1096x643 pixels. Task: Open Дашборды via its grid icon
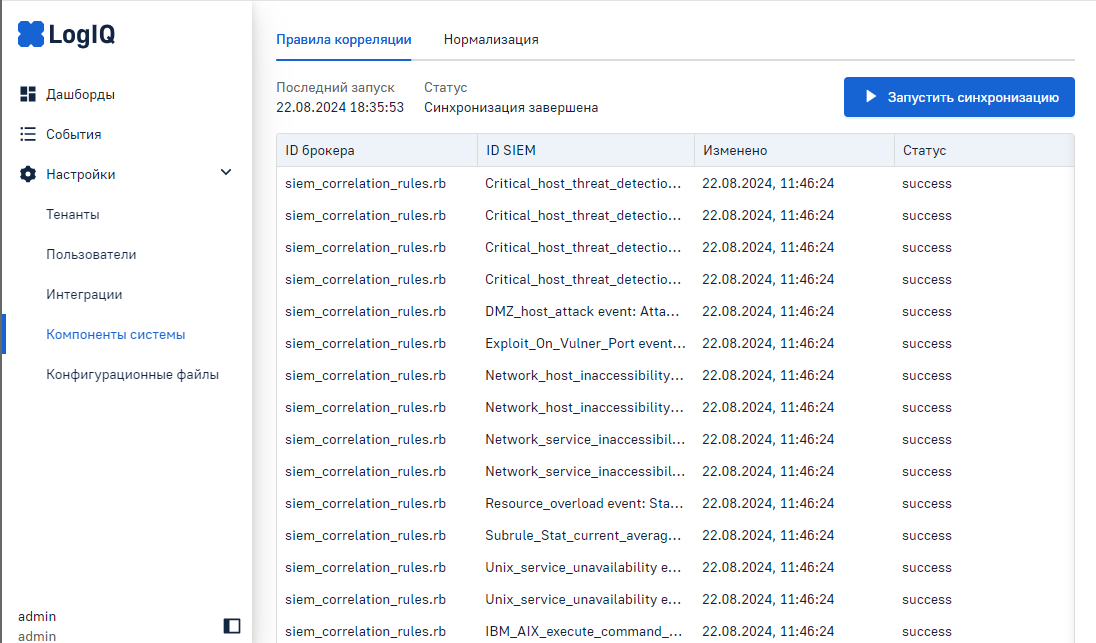[28, 94]
